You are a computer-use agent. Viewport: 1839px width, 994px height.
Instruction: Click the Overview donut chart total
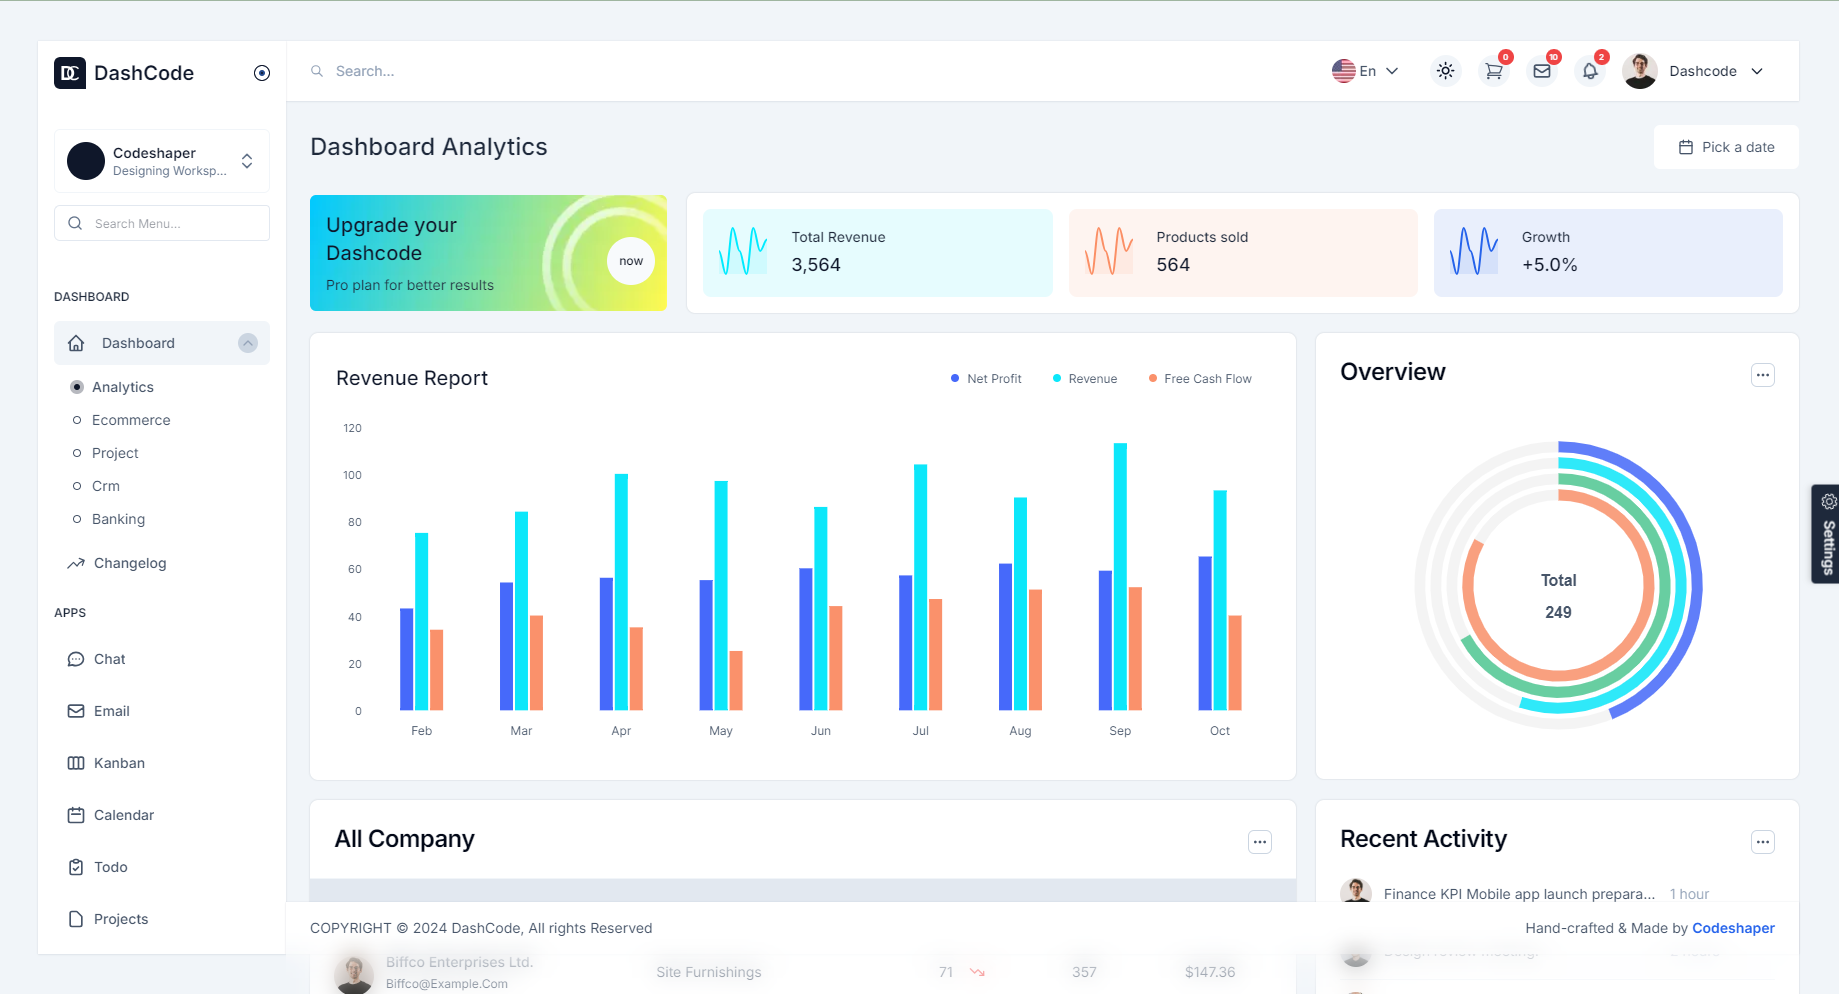point(1558,596)
